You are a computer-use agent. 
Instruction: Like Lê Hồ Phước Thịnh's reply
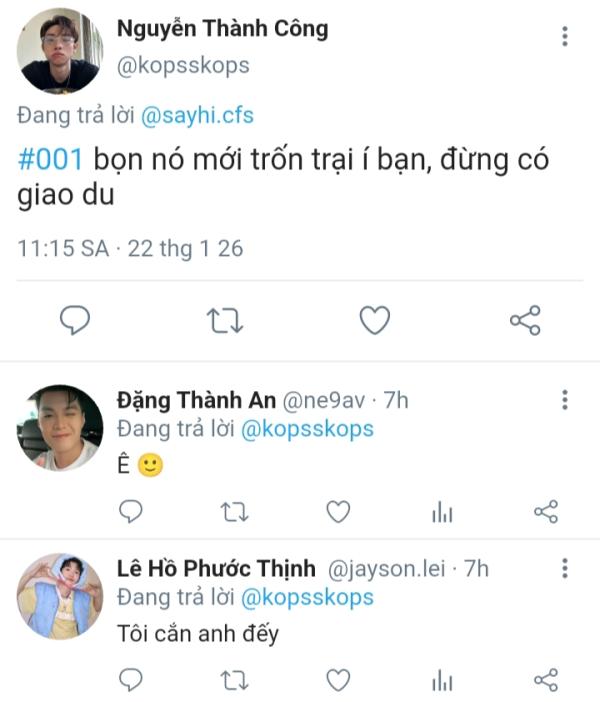[338, 681]
